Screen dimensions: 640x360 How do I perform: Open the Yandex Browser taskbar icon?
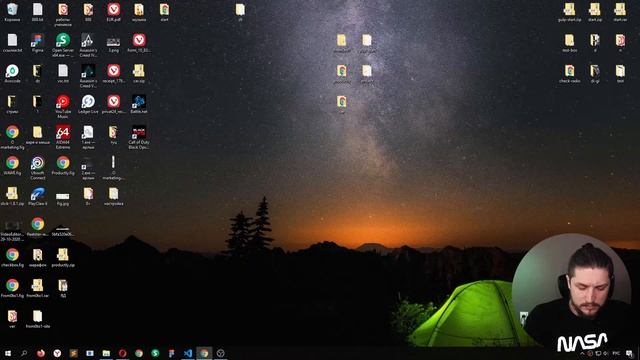pyautogui.click(x=57, y=353)
